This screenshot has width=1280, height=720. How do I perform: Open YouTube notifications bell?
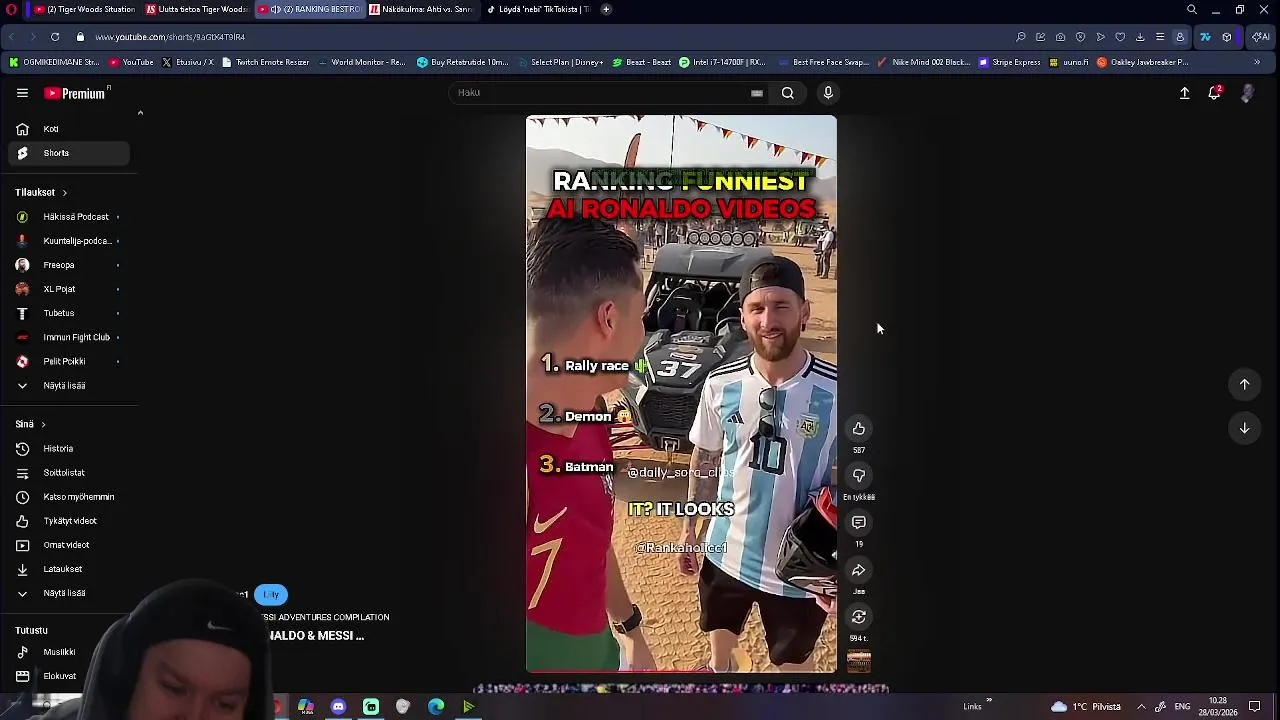click(x=1215, y=93)
